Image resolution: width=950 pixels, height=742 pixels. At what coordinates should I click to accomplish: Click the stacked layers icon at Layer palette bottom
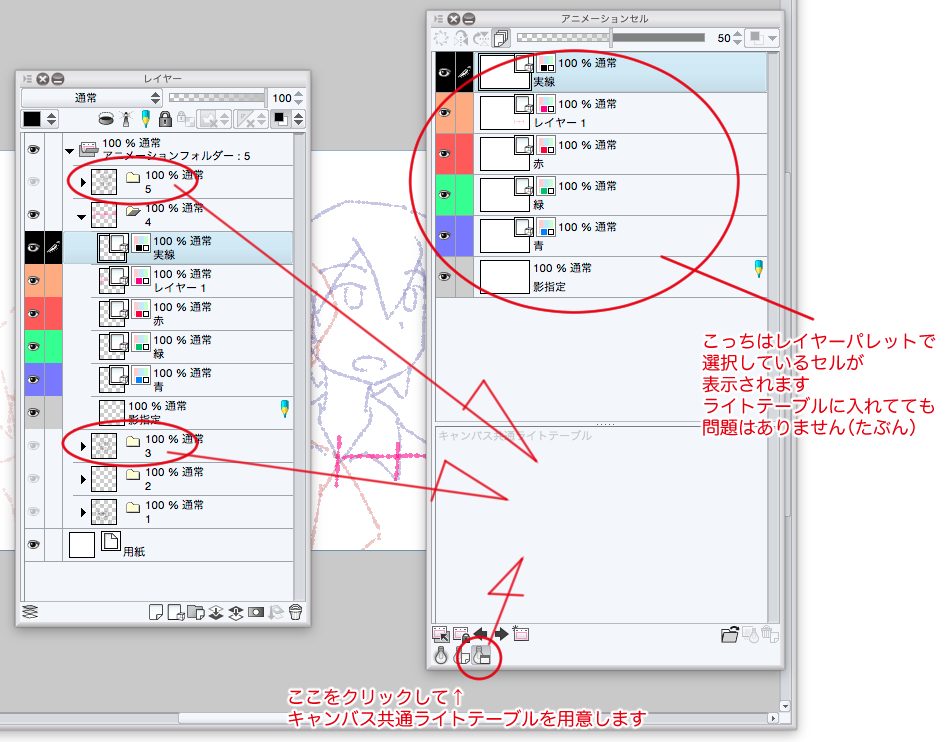click(x=30, y=612)
